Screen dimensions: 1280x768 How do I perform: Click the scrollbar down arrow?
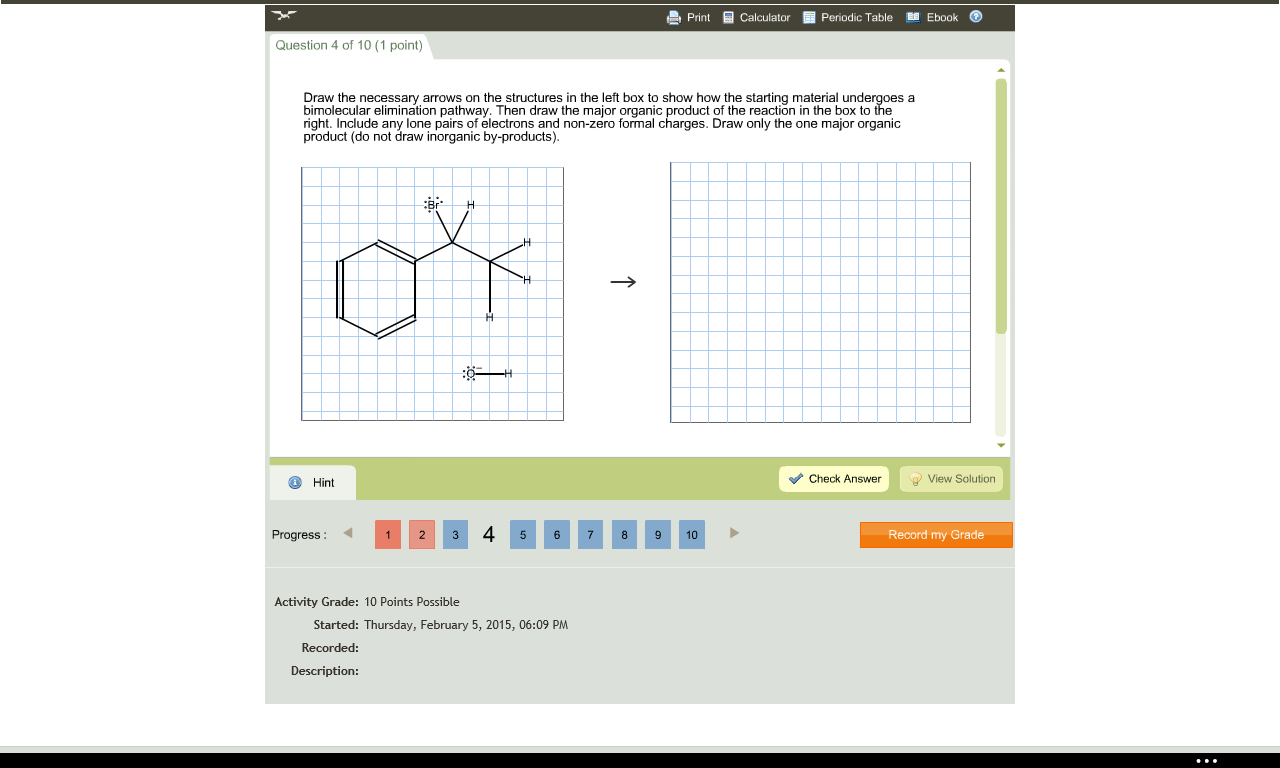click(x=1001, y=445)
